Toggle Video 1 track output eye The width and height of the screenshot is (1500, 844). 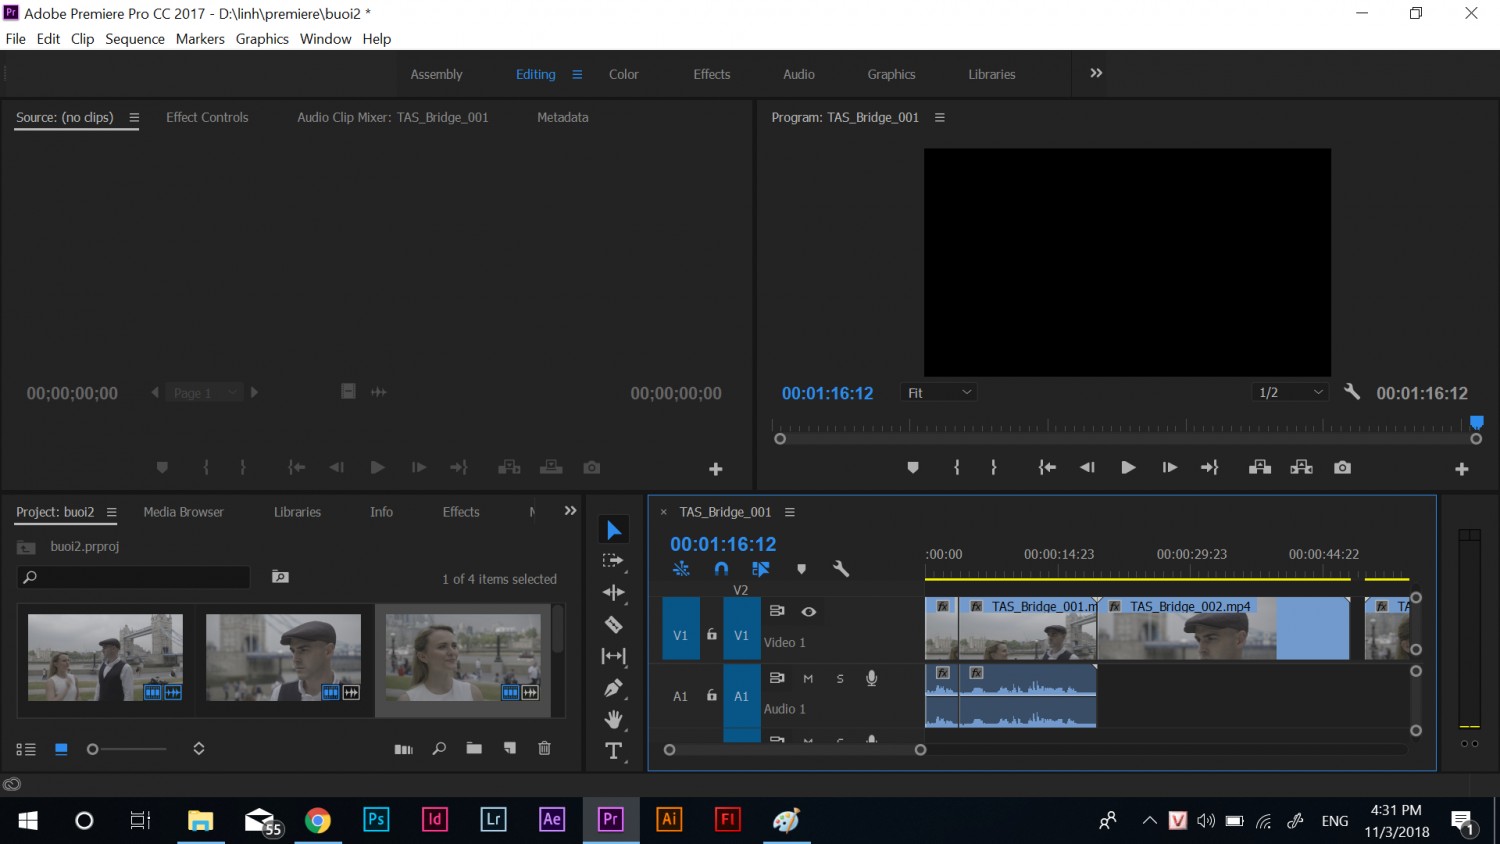[809, 611]
